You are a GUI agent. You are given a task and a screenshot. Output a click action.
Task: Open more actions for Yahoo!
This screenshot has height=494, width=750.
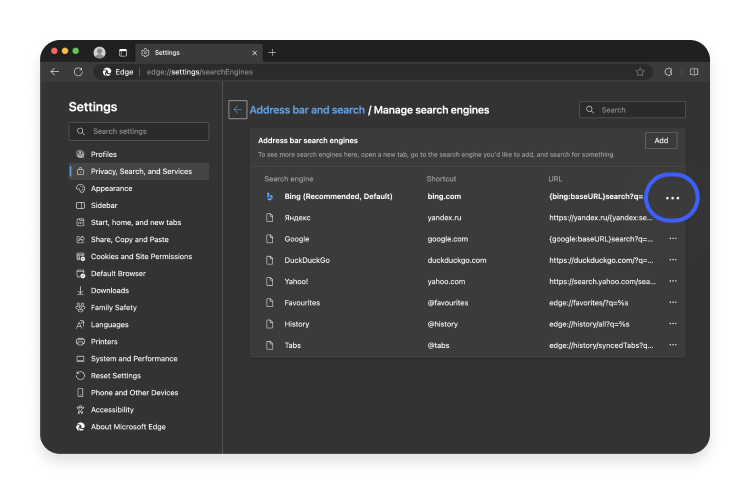click(673, 281)
